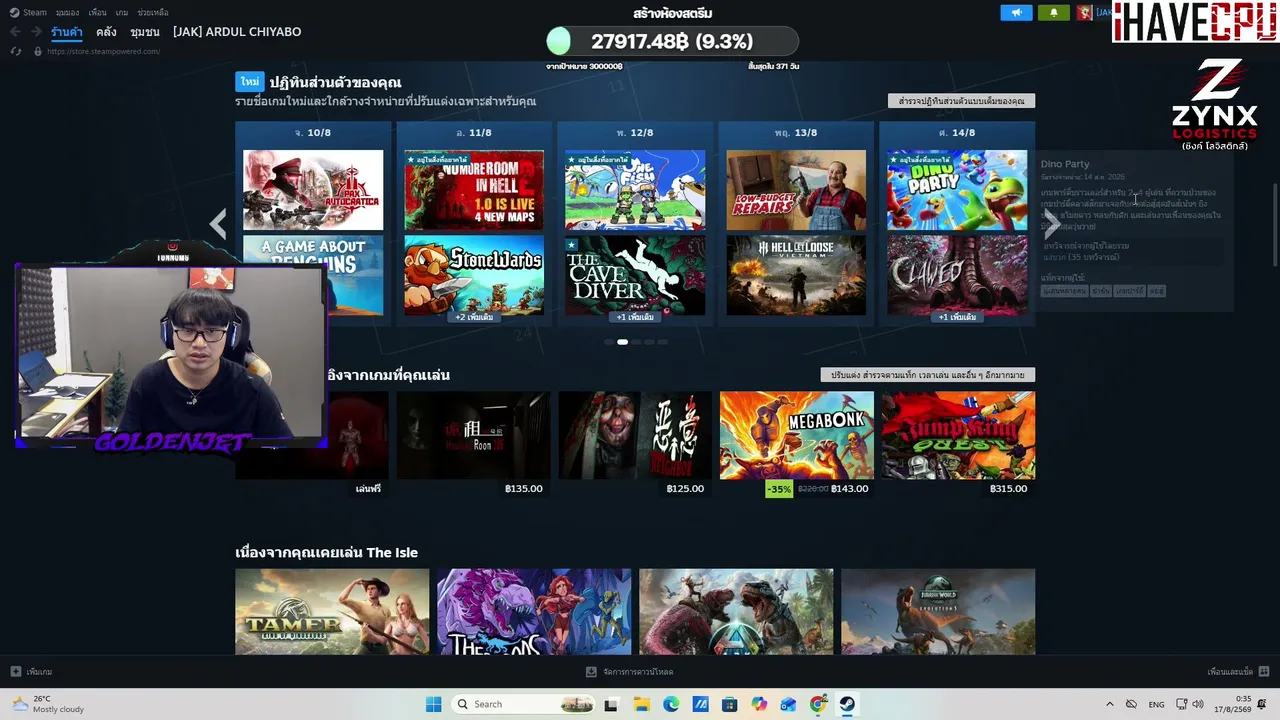Open Google Chrome from the taskbar
The image size is (1280, 720).
[818, 704]
